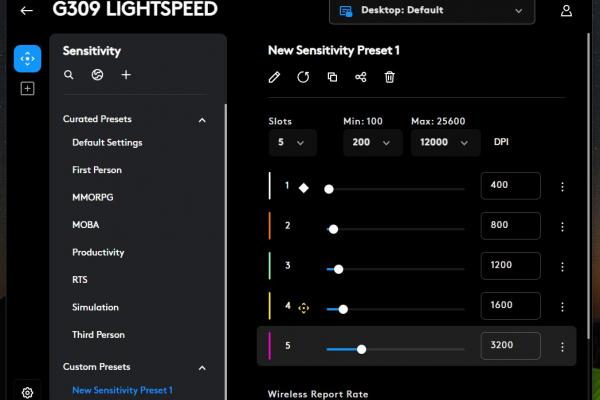
Task: Open the Max DPI 12000 dropdown
Action: tap(445, 142)
